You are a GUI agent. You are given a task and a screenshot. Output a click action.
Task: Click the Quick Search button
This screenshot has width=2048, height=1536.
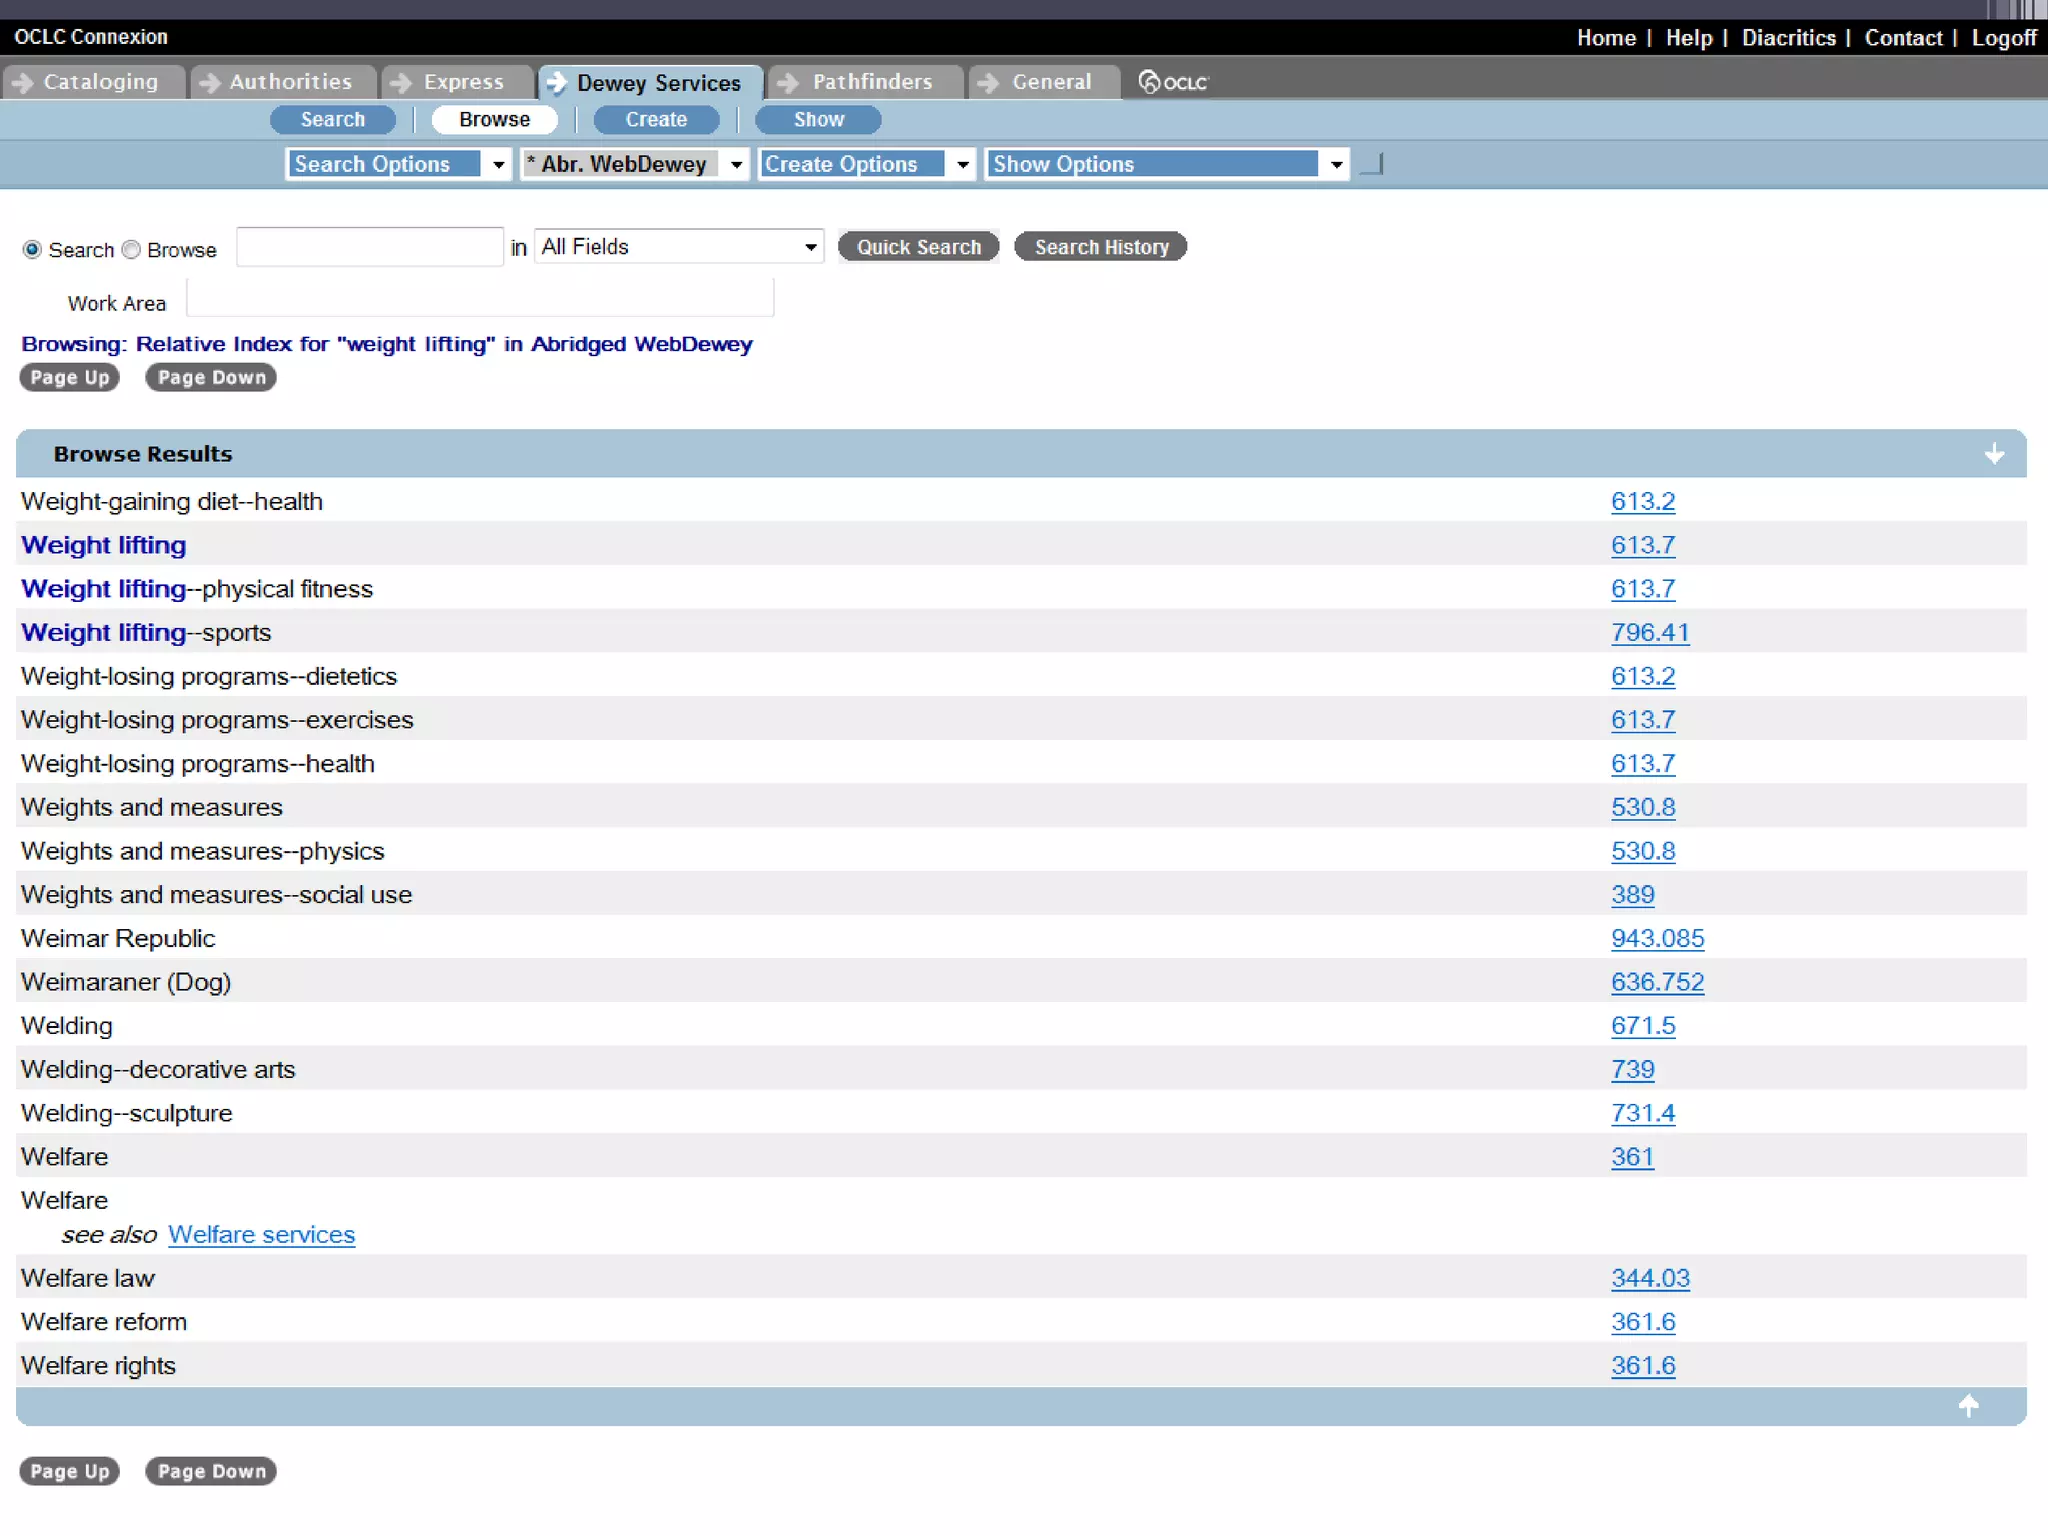[x=918, y=247]
